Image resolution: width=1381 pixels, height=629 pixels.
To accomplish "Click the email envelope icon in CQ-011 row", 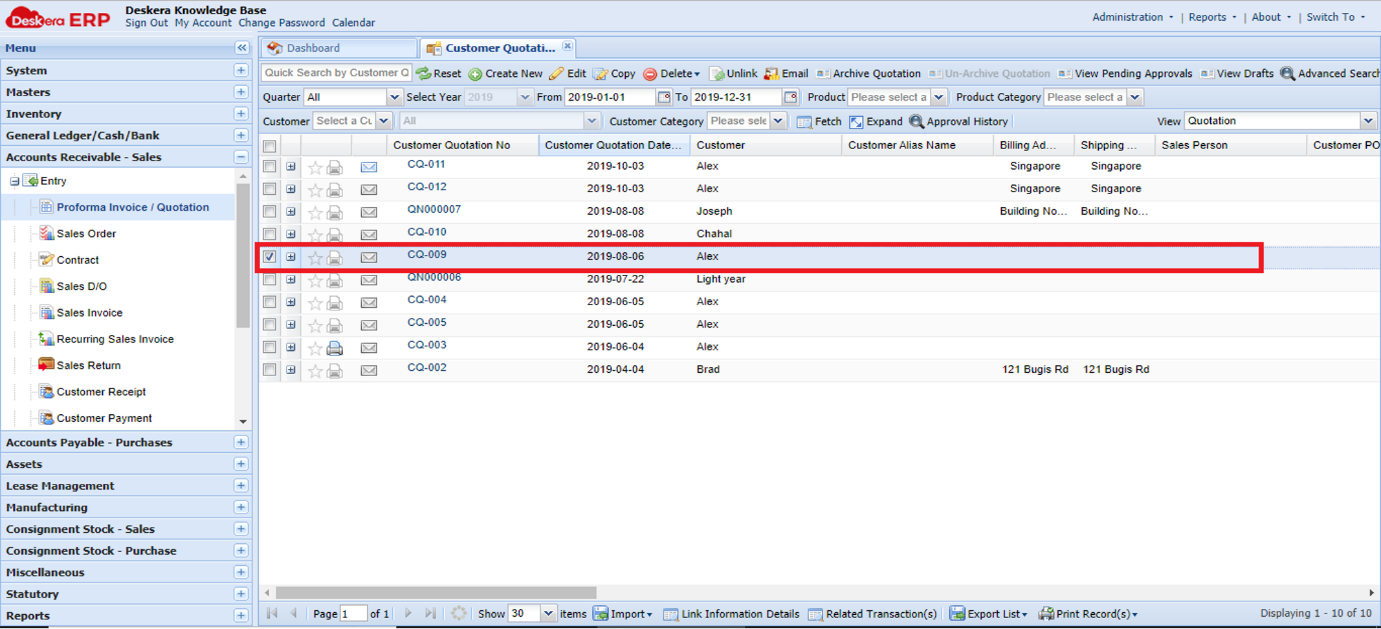I will [x=369, y=167].
